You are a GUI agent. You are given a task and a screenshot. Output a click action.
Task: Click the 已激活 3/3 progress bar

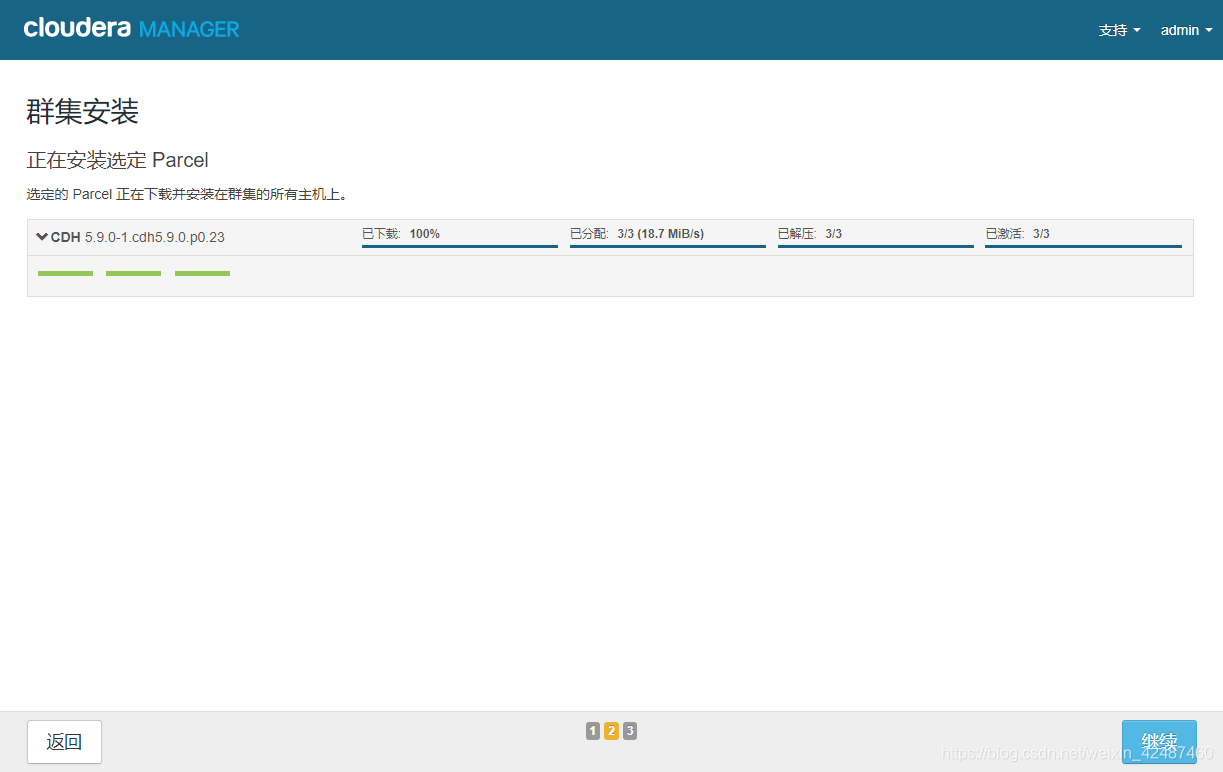(1083, 246)
